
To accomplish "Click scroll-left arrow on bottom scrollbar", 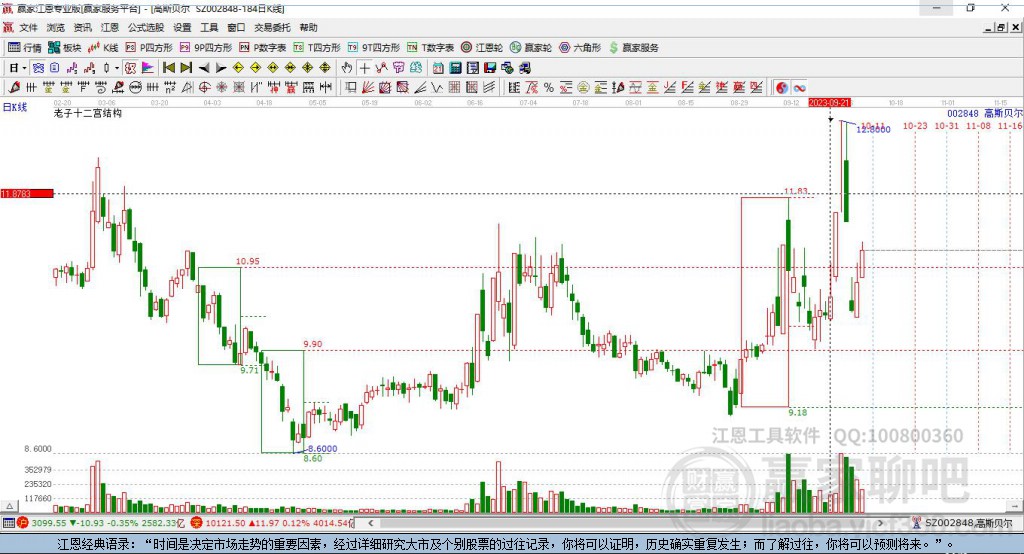I will coord(370,523).
